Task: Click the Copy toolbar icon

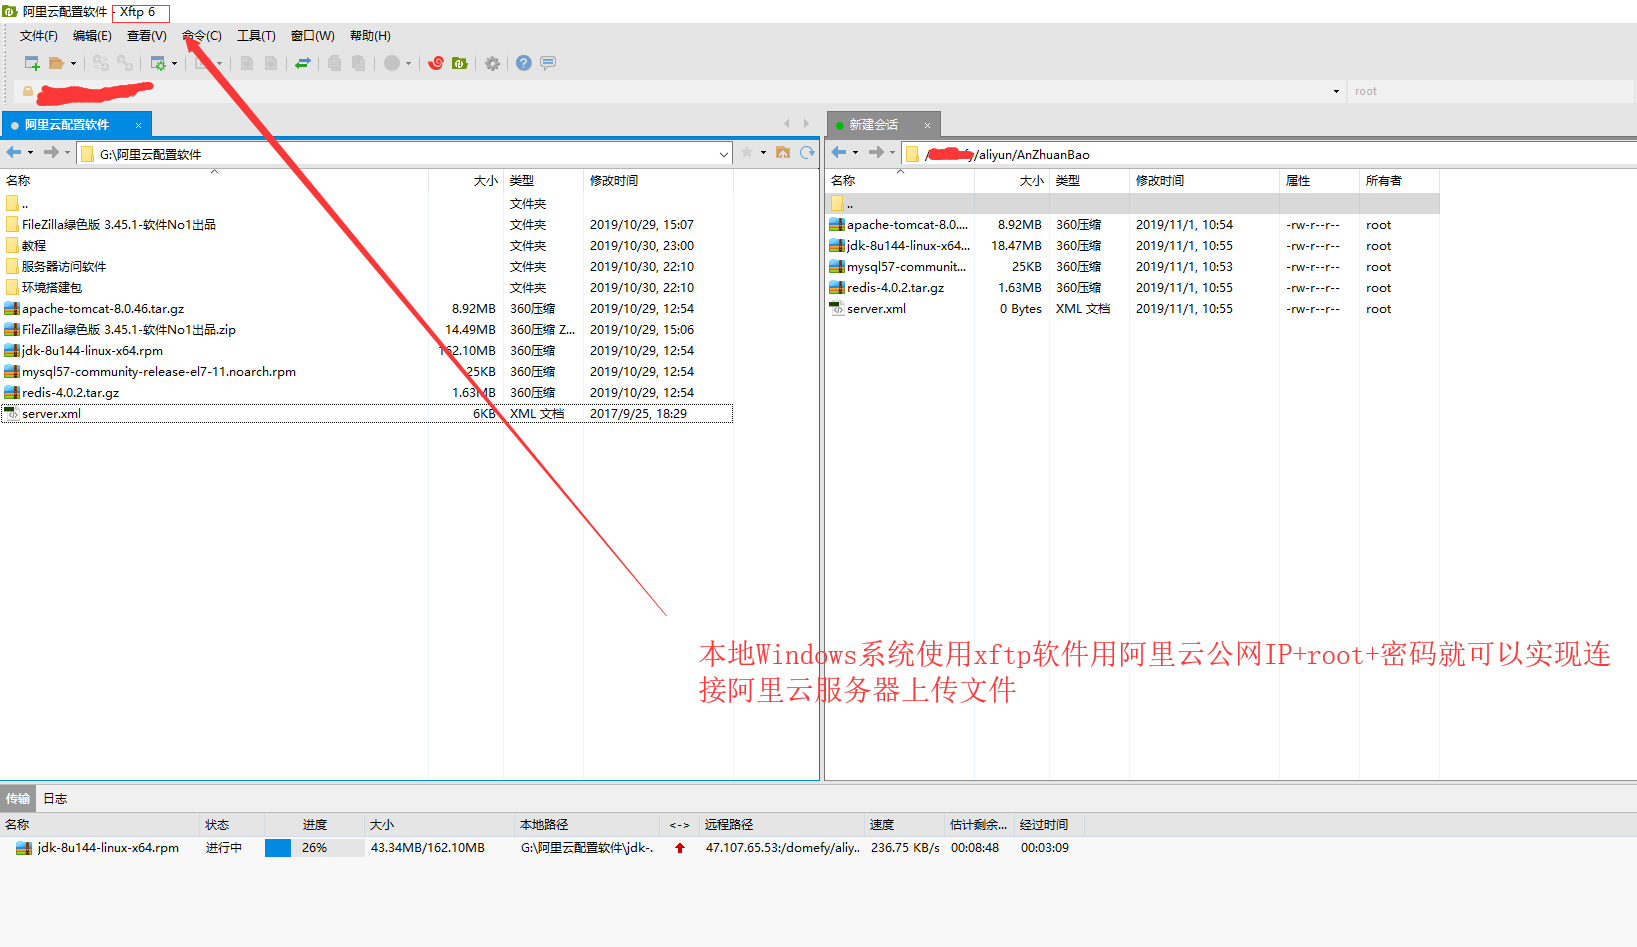Action: [334, 63]
